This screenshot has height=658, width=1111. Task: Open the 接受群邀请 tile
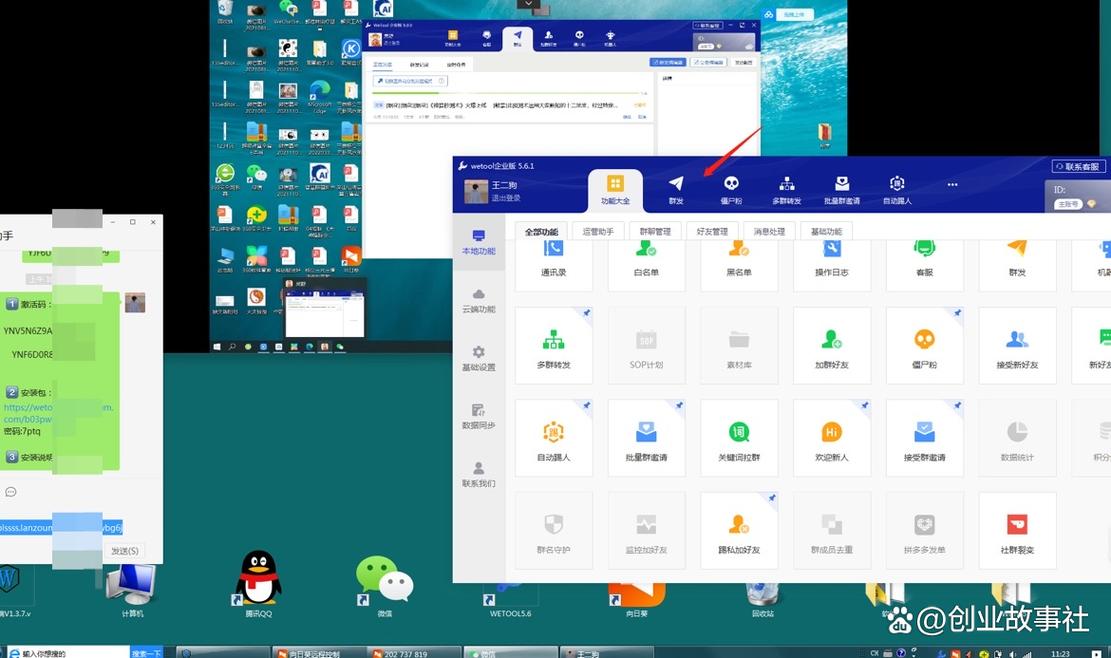pos(925,438)
